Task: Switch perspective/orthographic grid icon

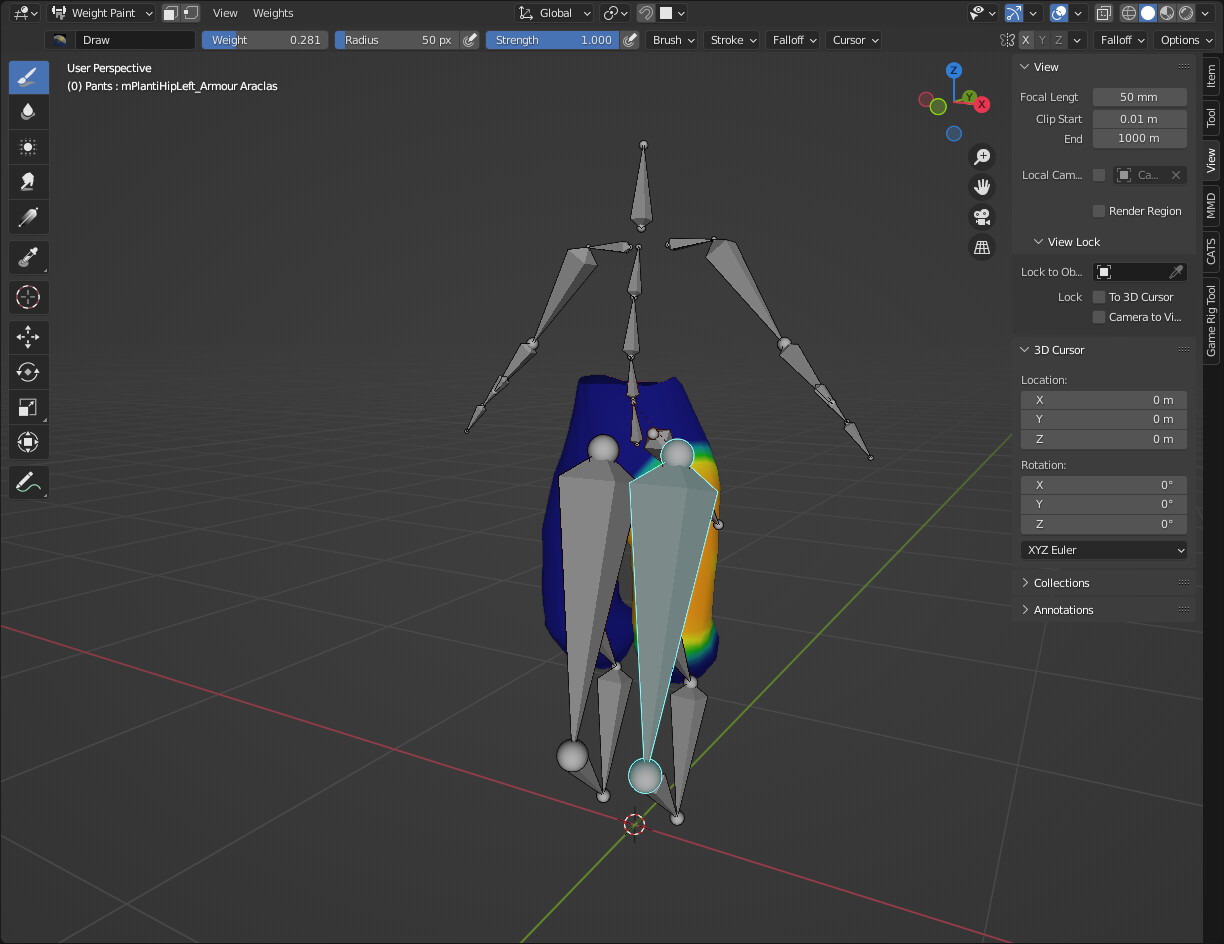Action: 982,247
